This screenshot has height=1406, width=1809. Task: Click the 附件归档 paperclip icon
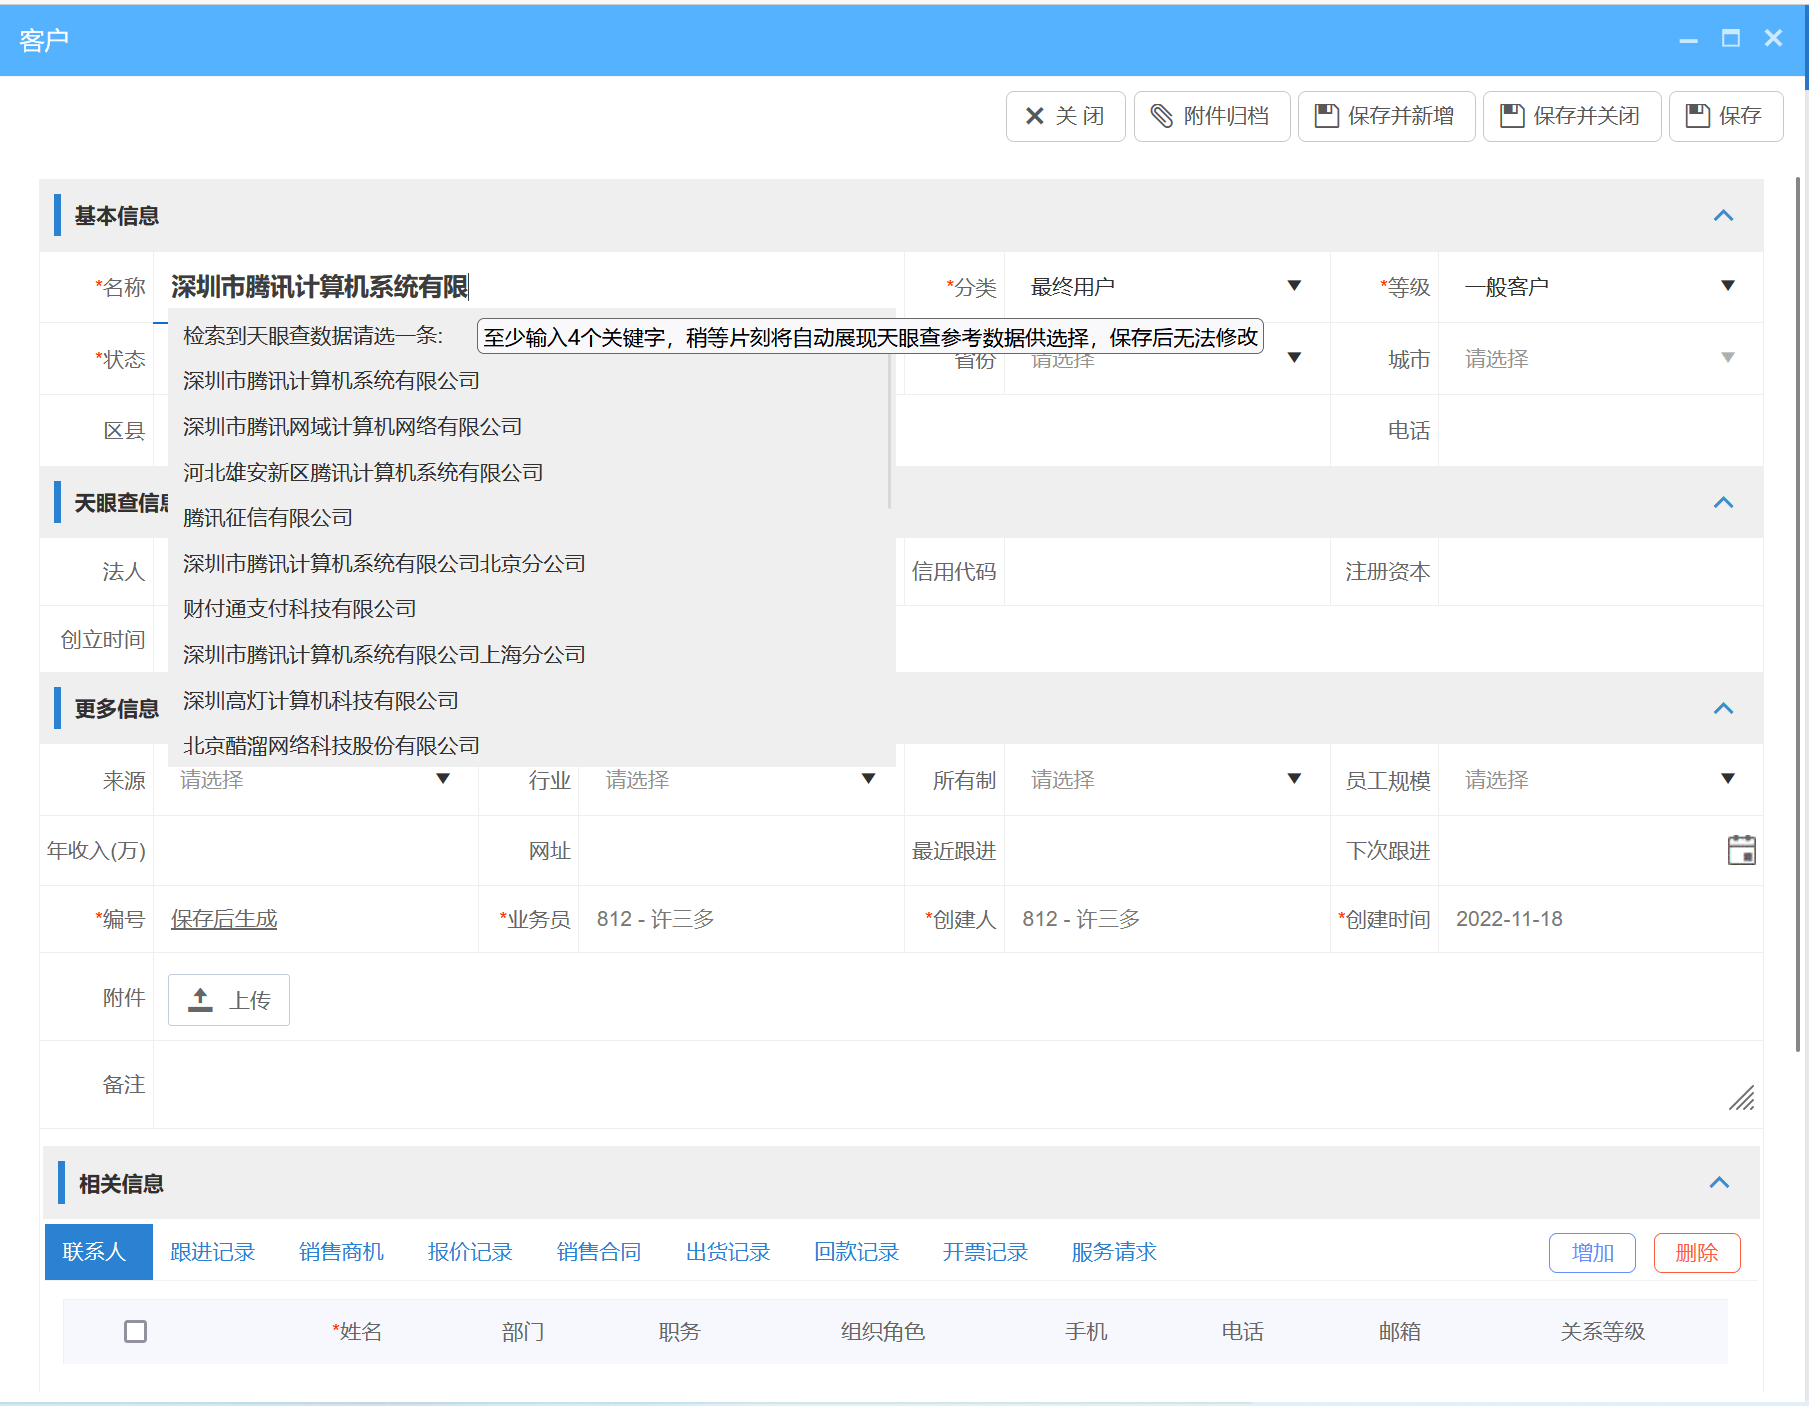pyautogui.click(x=1161, y=116)
